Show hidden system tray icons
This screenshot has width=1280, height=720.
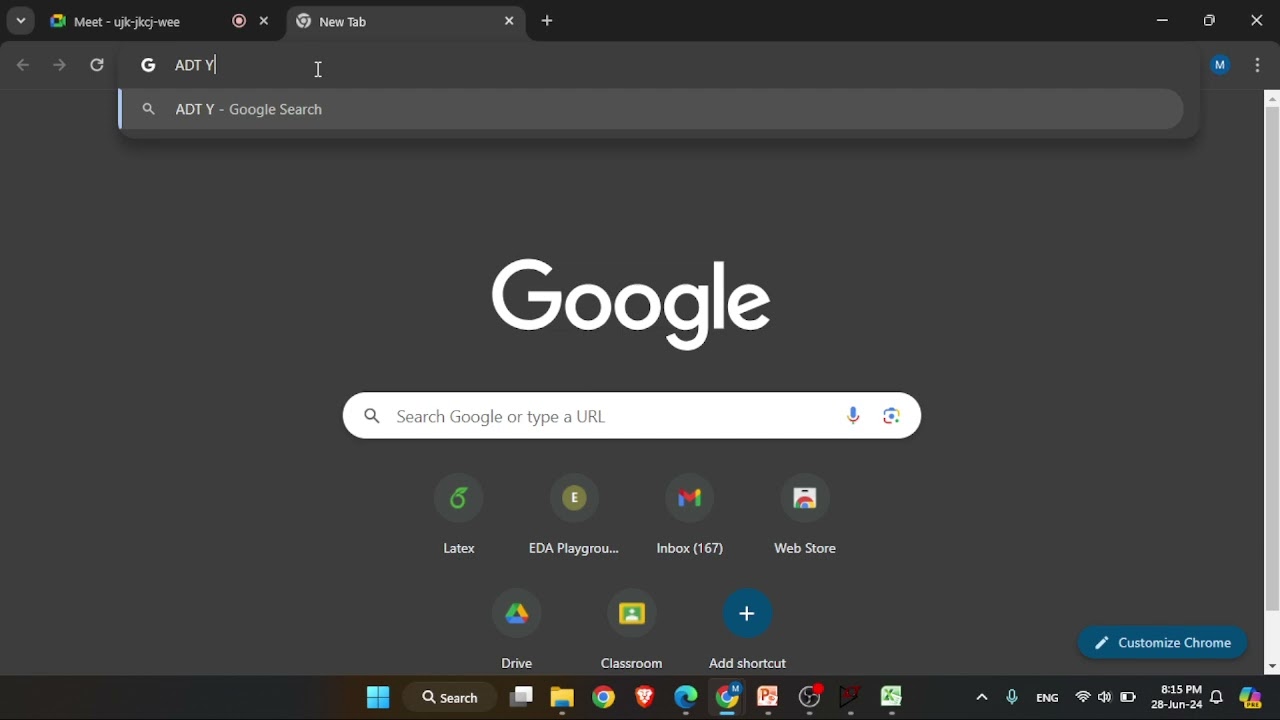[982, 698]
